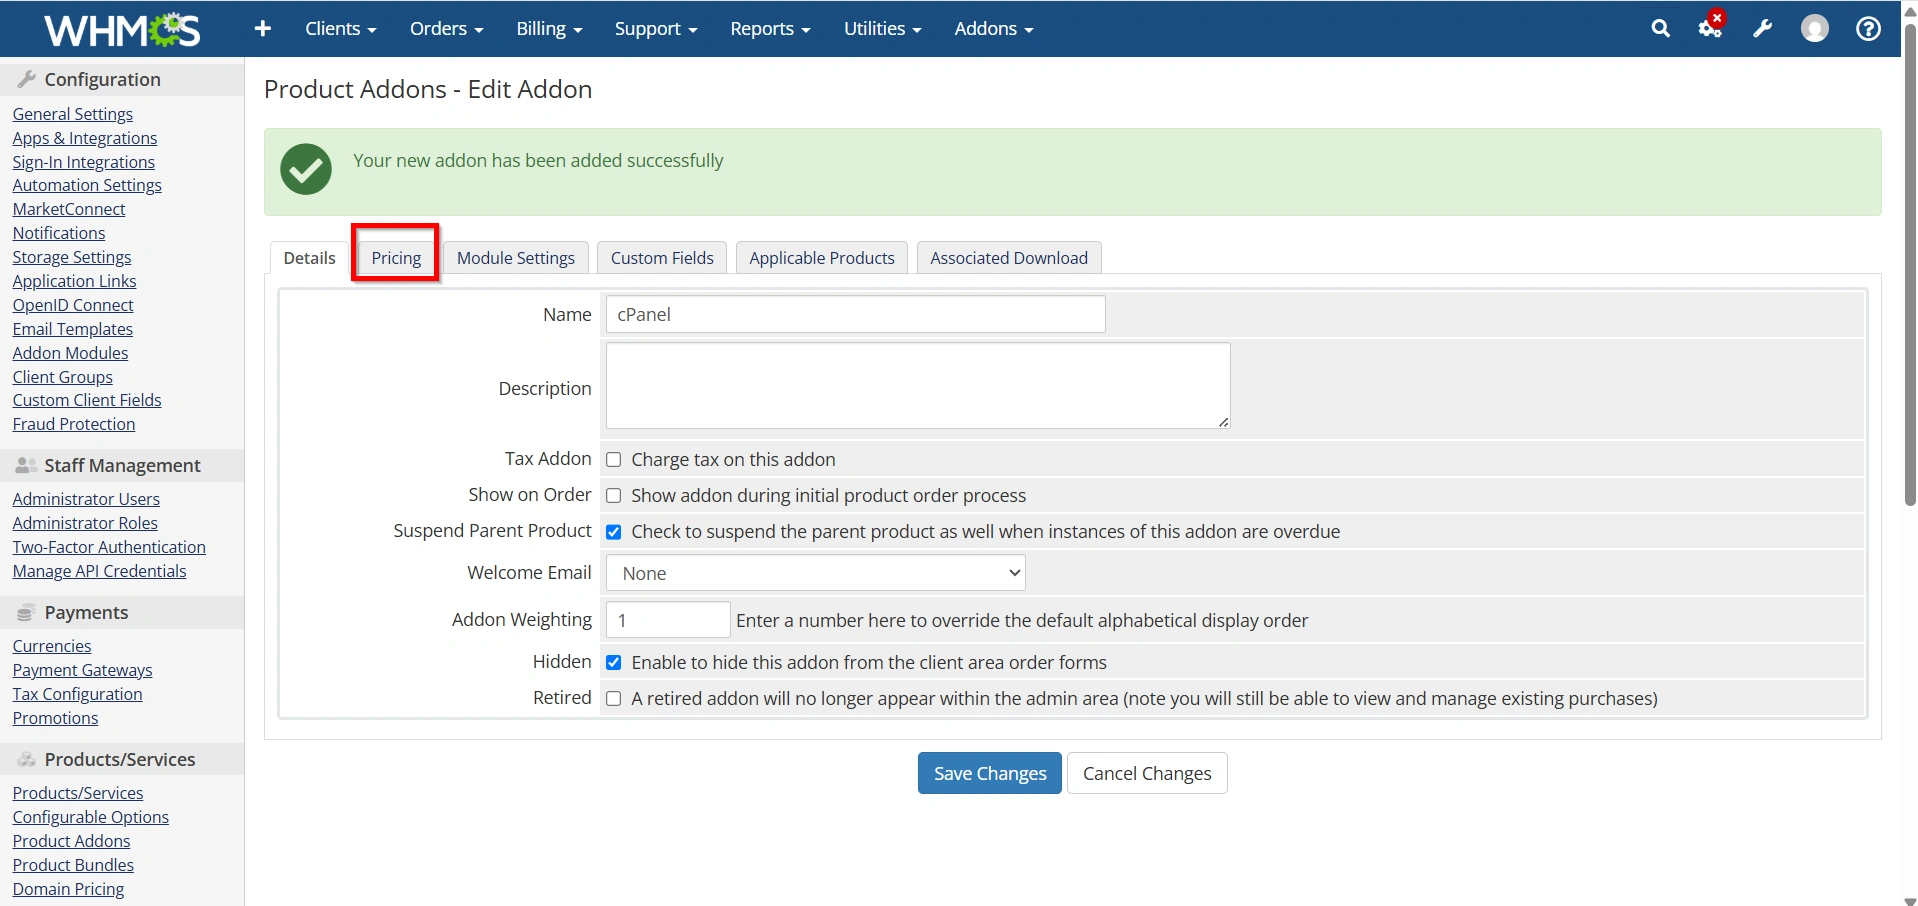Open Configurable Options link
The image size is (1918, 906).
pyautogui.click(x=91, y=817)
